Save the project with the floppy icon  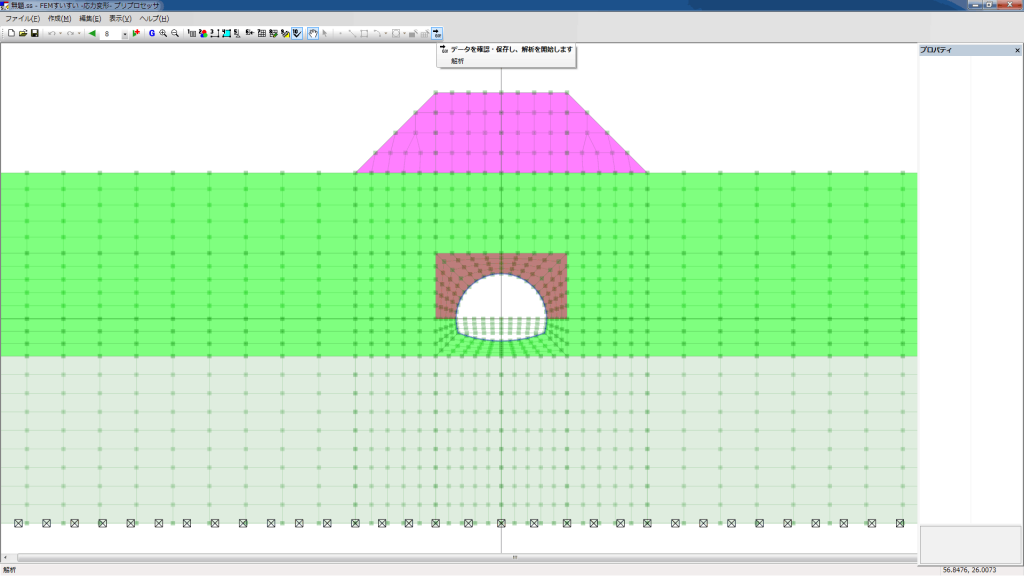pyautogui.click(x=35, y=33)
